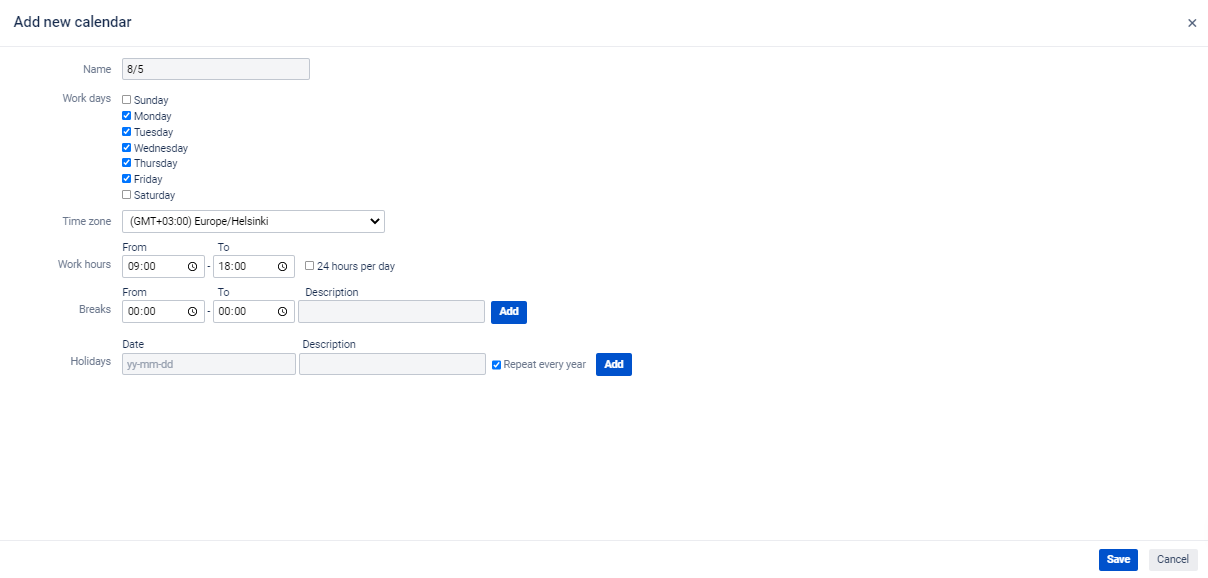This screenshot has height=578, width=1208.
Task: Click the Add button for Breaks
Action: (x=508, y=312)
